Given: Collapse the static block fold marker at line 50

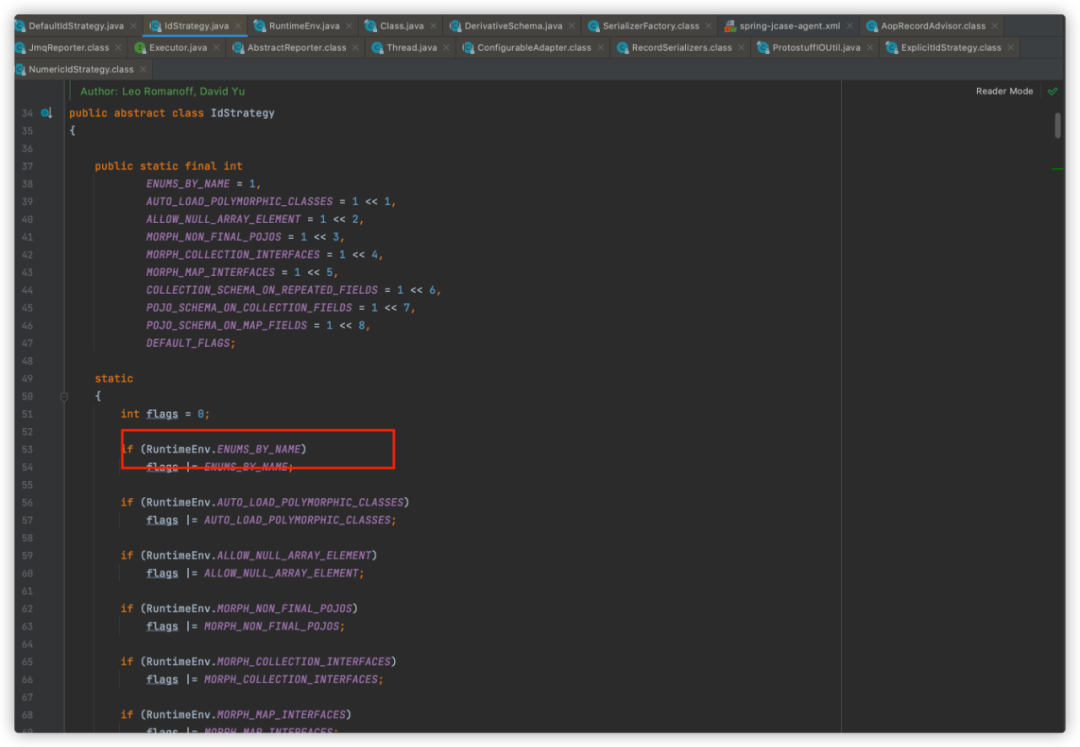Looking at the screenshot, I should pos(64,397).
